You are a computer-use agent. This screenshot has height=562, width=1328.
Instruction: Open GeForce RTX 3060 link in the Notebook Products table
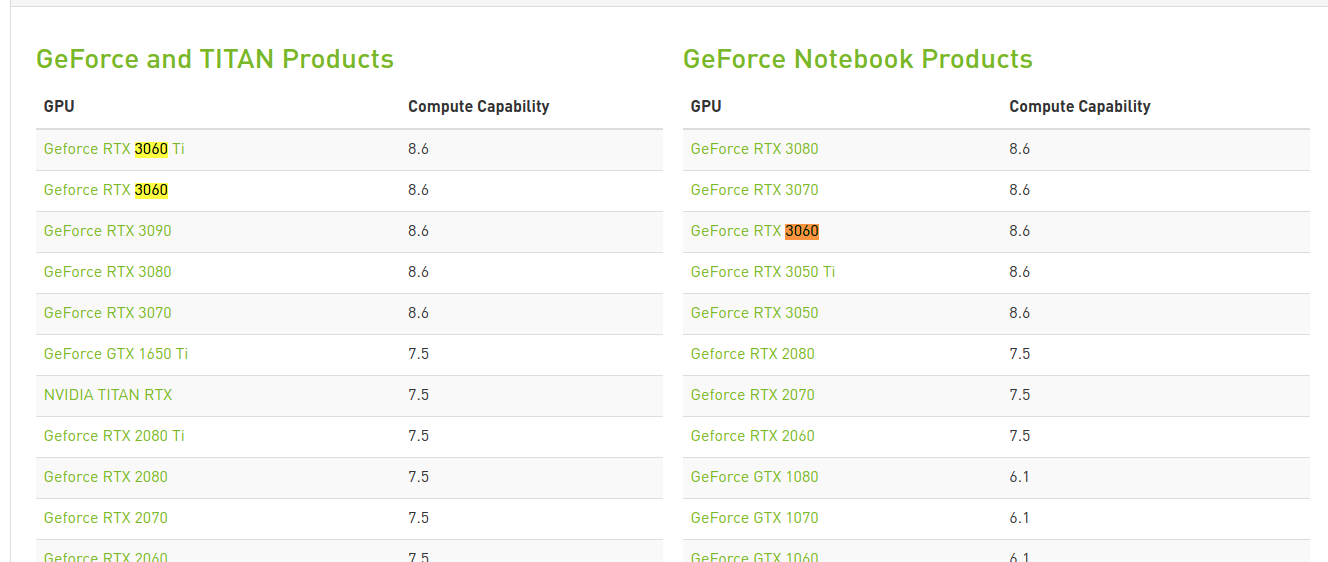pos(755,231)
